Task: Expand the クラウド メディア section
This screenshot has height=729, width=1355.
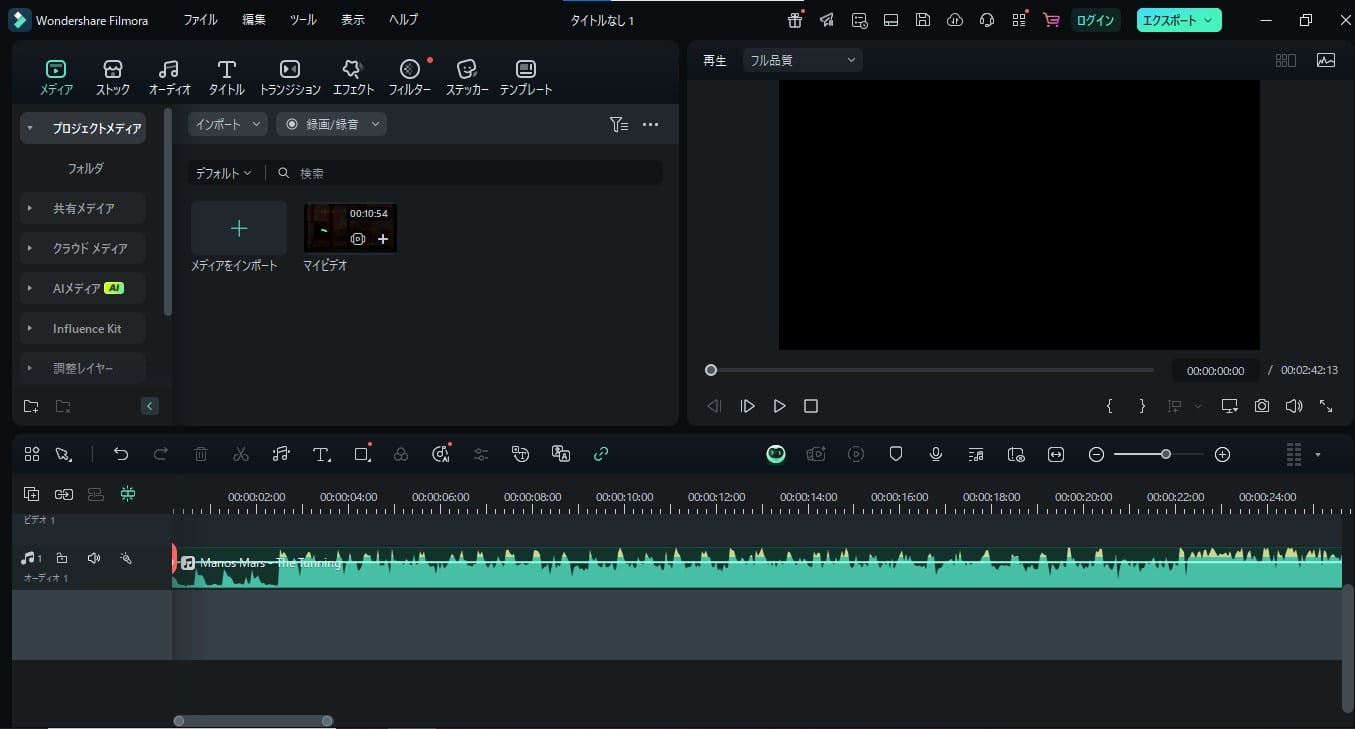Action: [x=30, y=248]
